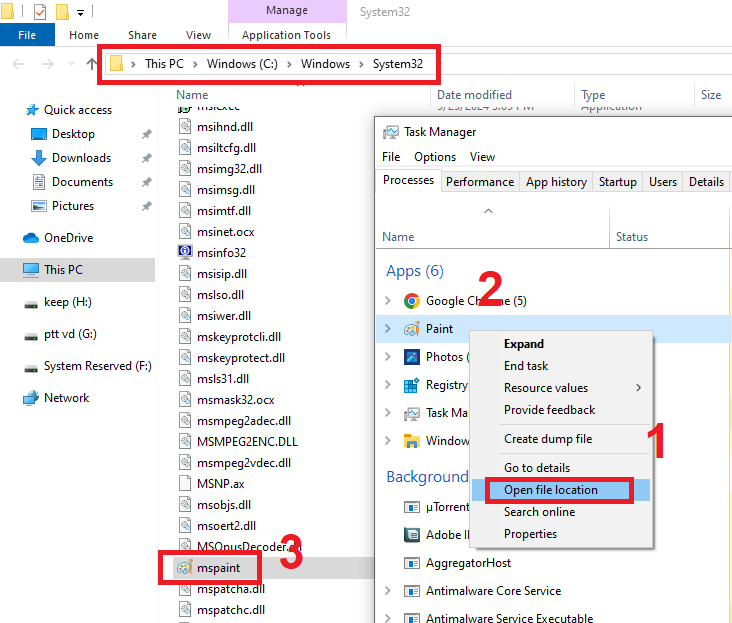Click the Photos app icon

(411, 357)
